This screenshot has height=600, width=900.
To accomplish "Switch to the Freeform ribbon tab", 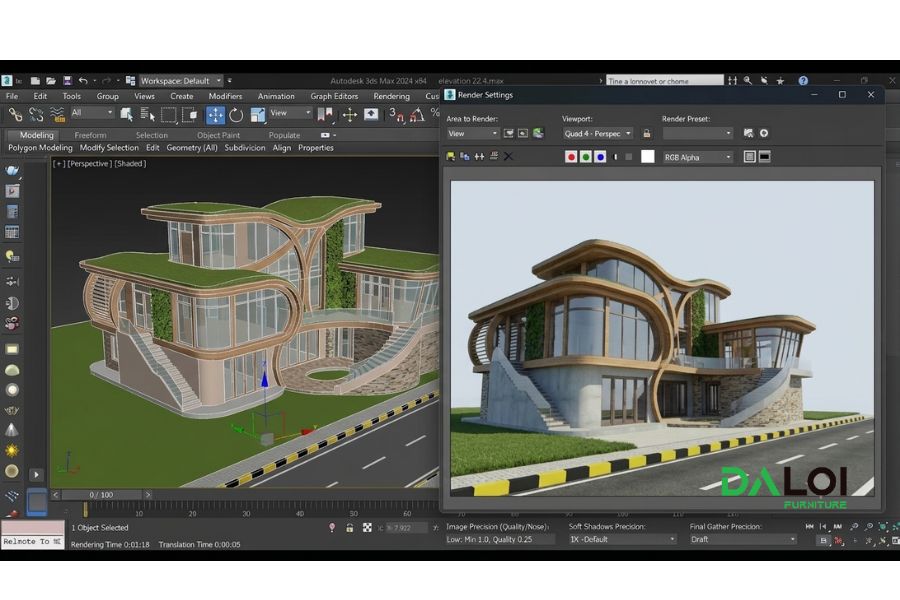I will pos(90,135).
